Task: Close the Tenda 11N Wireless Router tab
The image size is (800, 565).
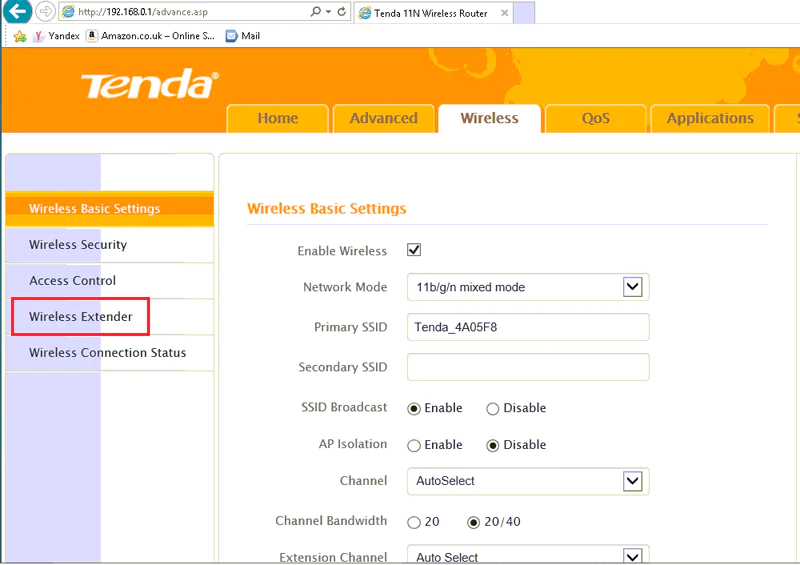Action: tap(504, 13)
